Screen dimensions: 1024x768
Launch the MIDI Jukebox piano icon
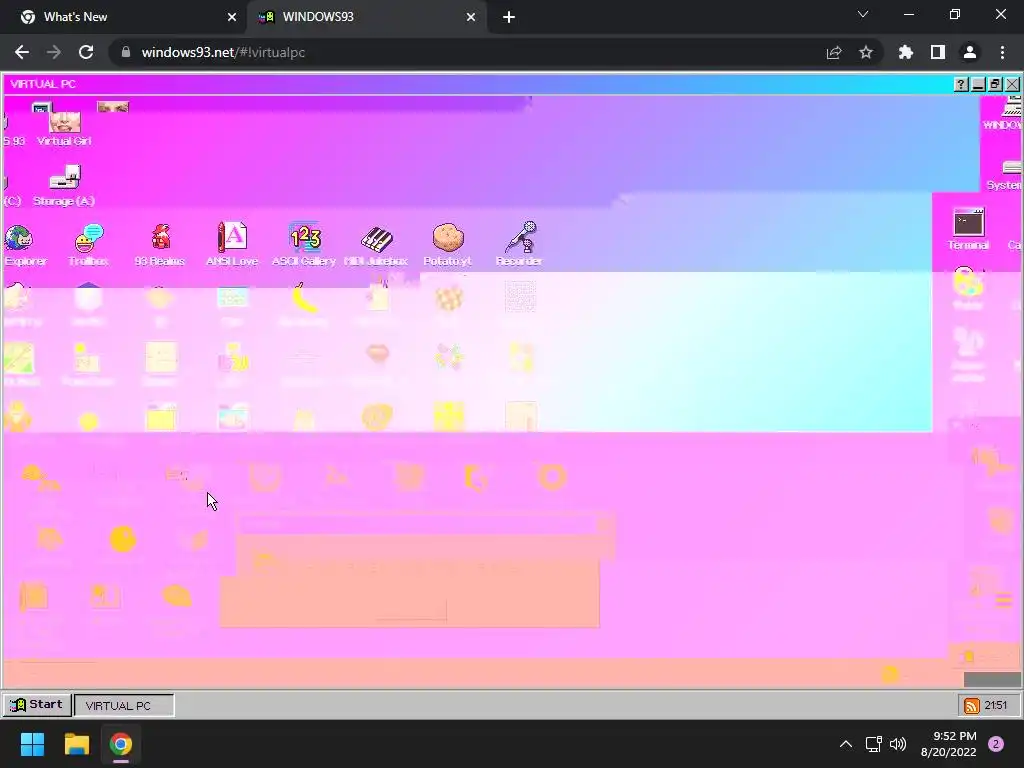click(376, 244)
